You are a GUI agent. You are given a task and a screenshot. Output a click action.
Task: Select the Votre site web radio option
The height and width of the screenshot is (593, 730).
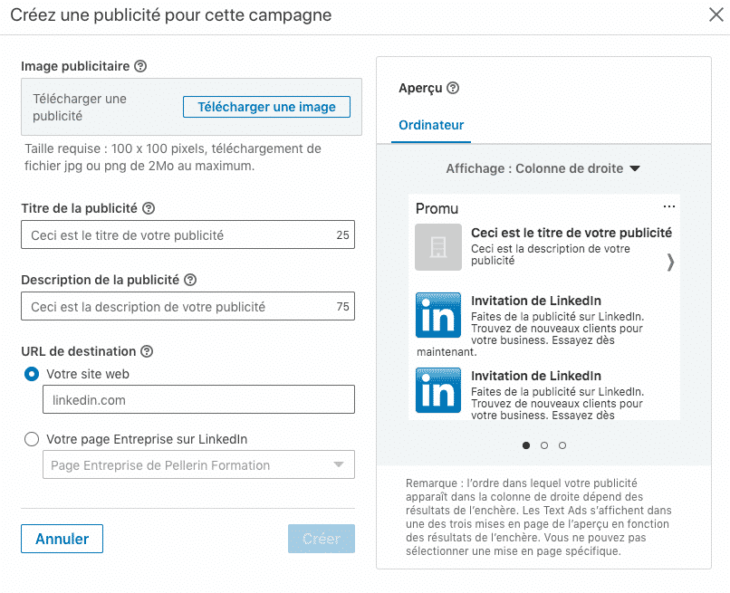coord(32,374)
